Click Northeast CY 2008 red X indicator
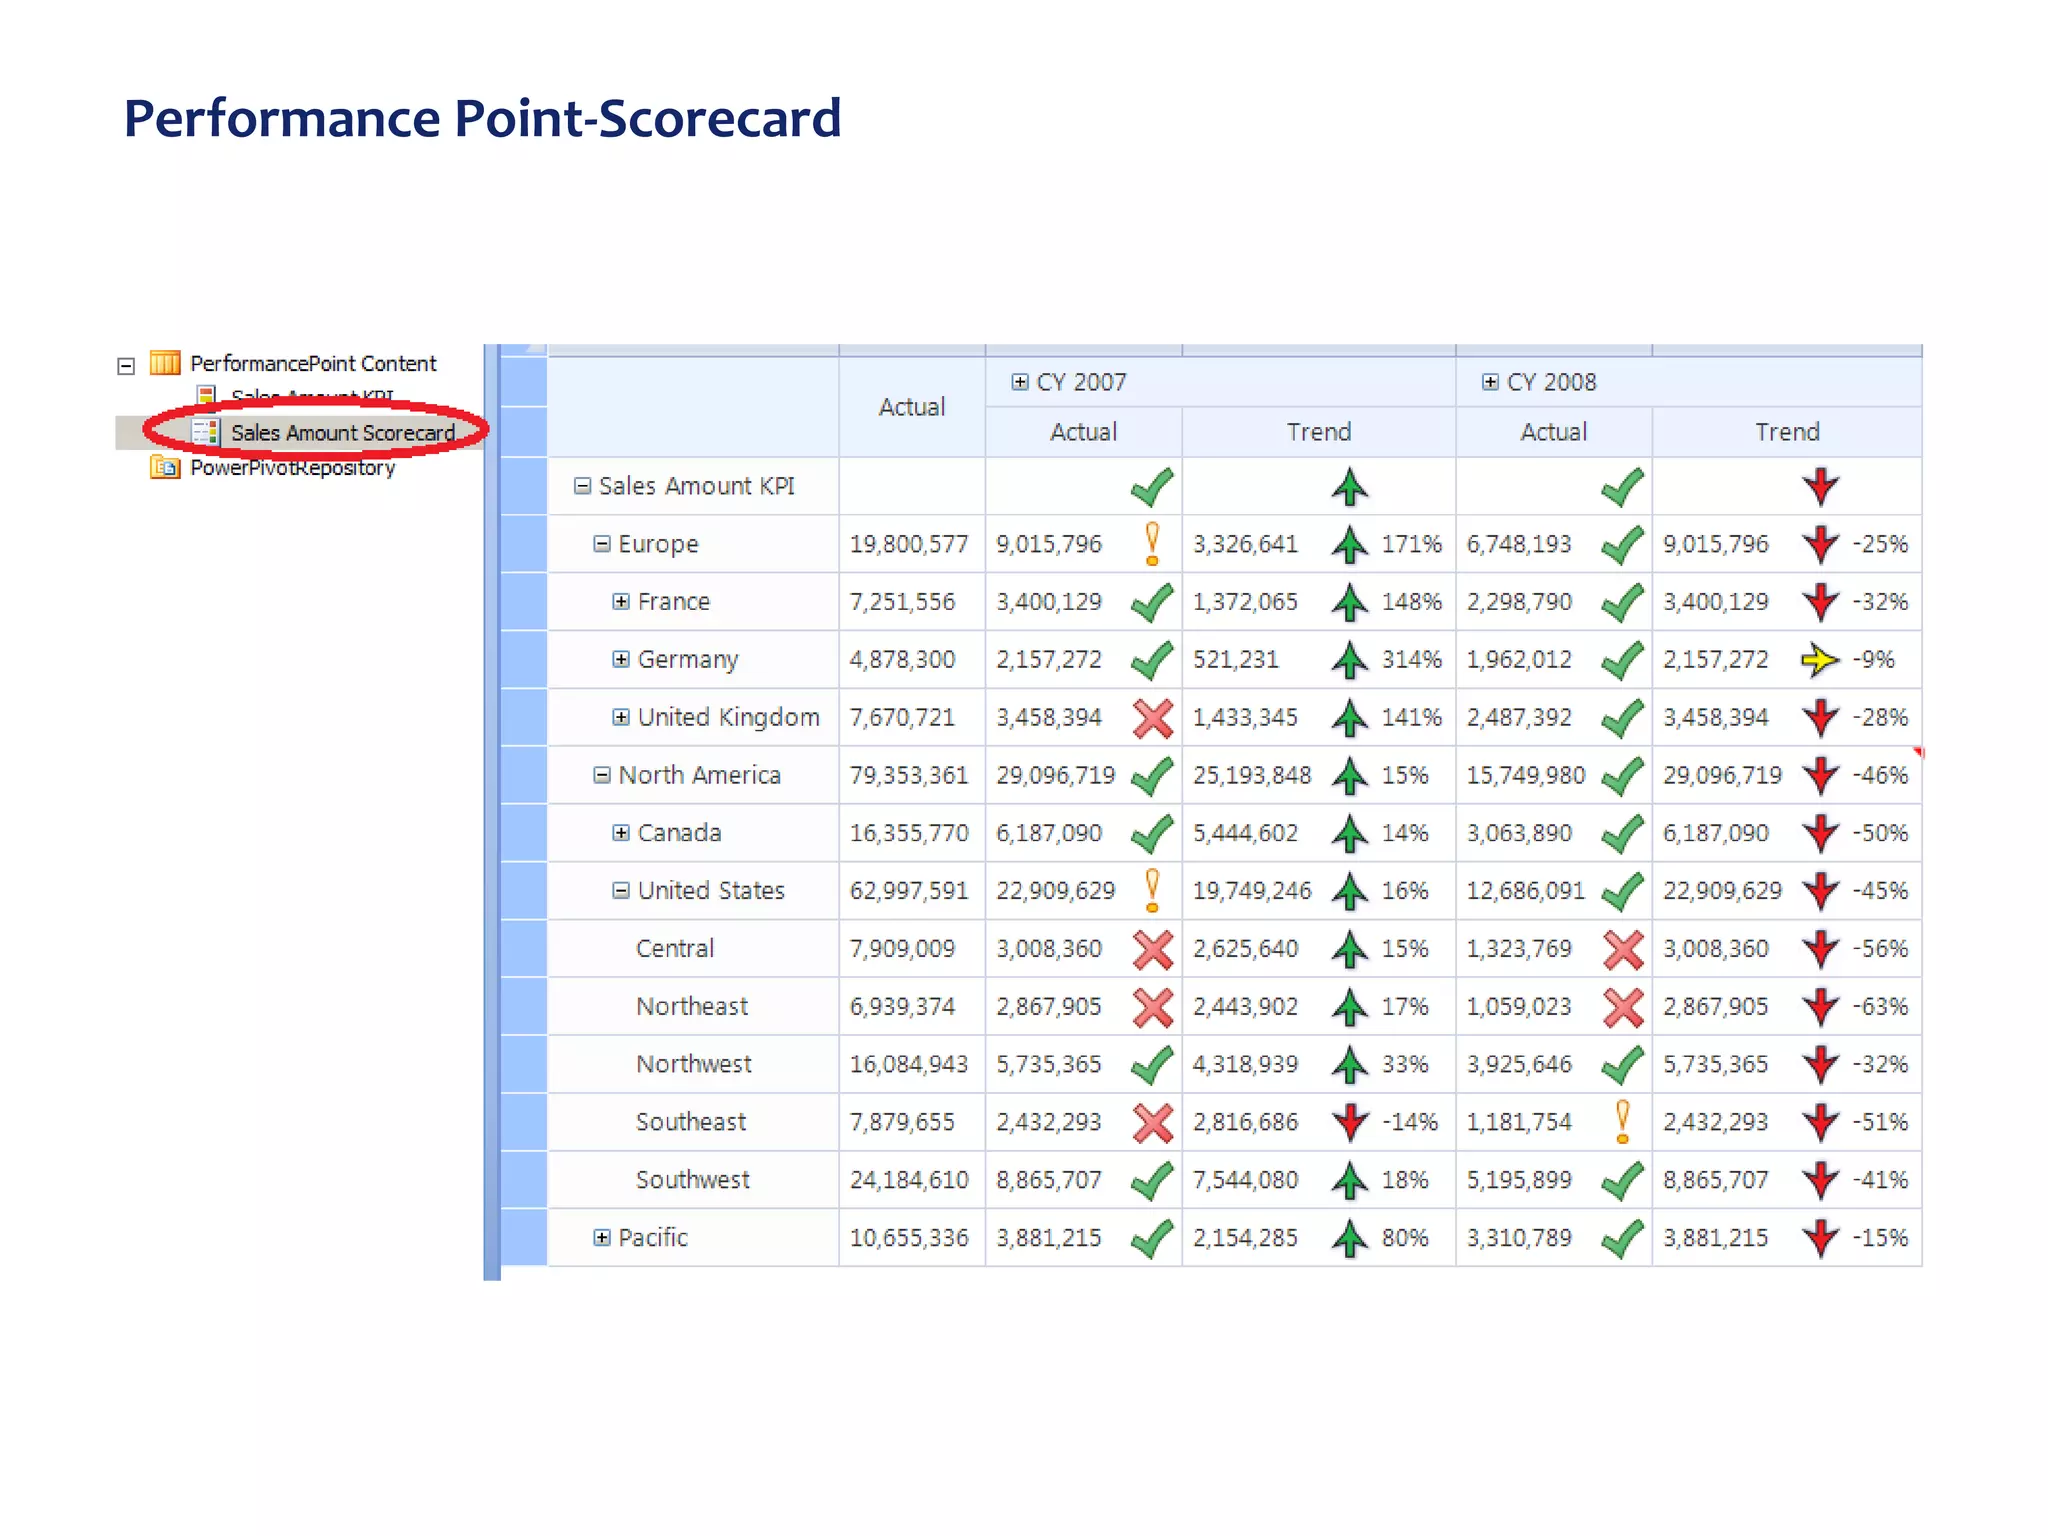2048x1536 pixels. 1623,1007
